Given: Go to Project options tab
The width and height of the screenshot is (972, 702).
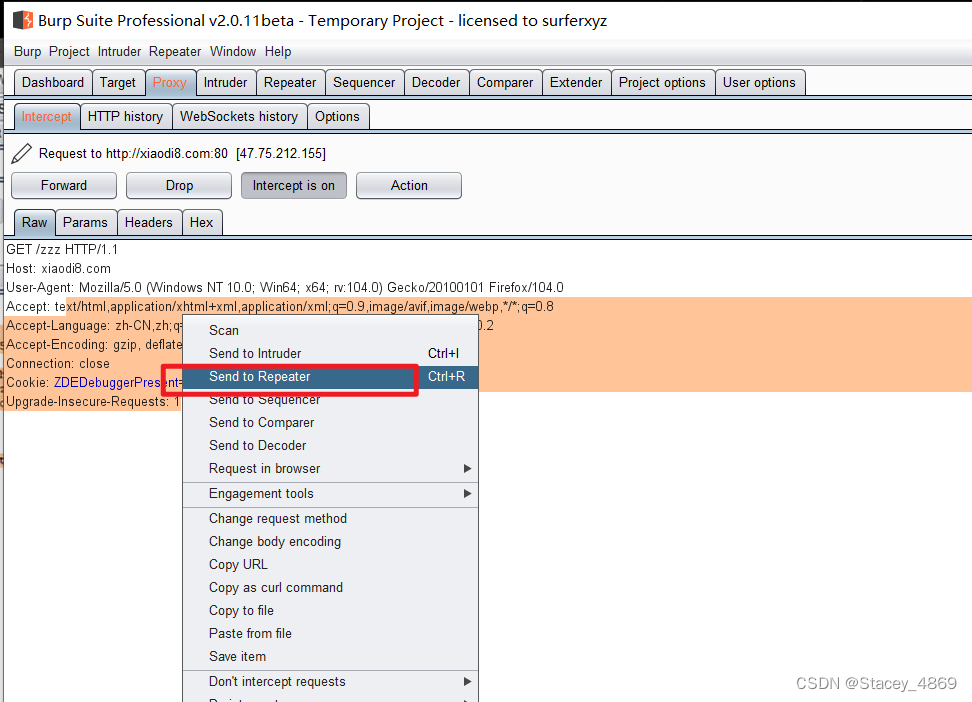Looking at the screenshot, I should pyautogui.click(x=662, y=82).
